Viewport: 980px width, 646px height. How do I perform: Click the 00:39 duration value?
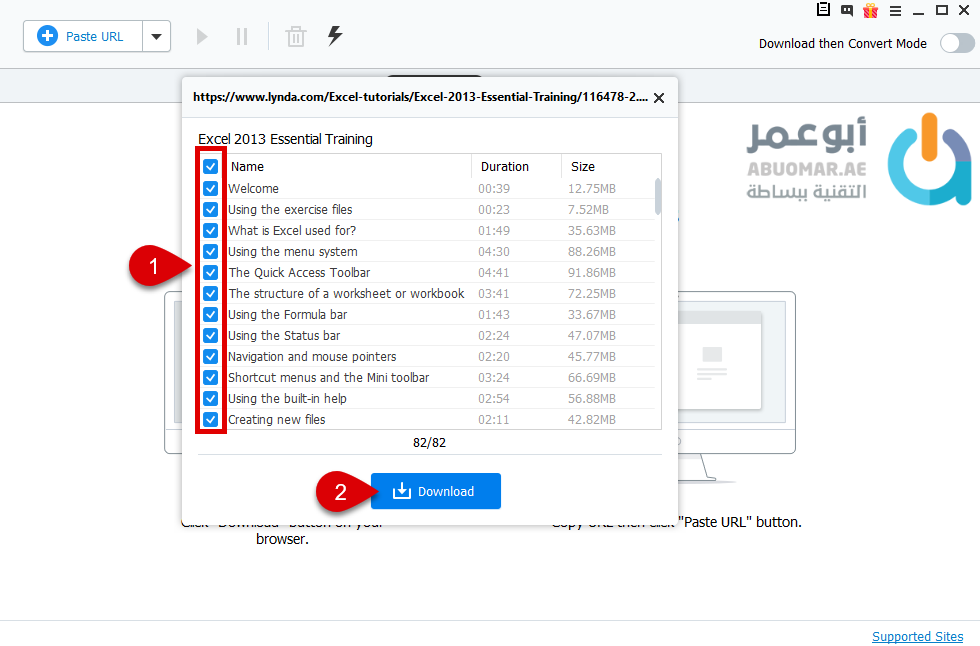494,188
